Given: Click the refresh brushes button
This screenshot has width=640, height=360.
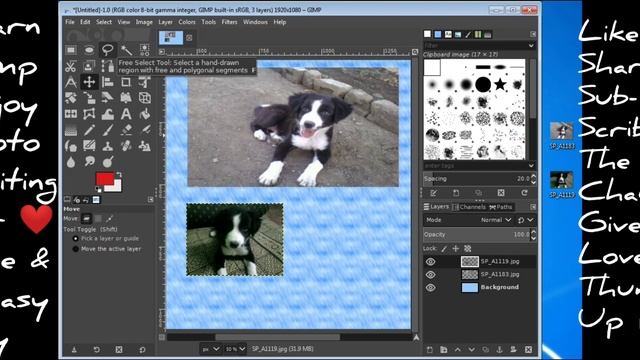Looking at the screenshot, I should [x=524, y=193].
